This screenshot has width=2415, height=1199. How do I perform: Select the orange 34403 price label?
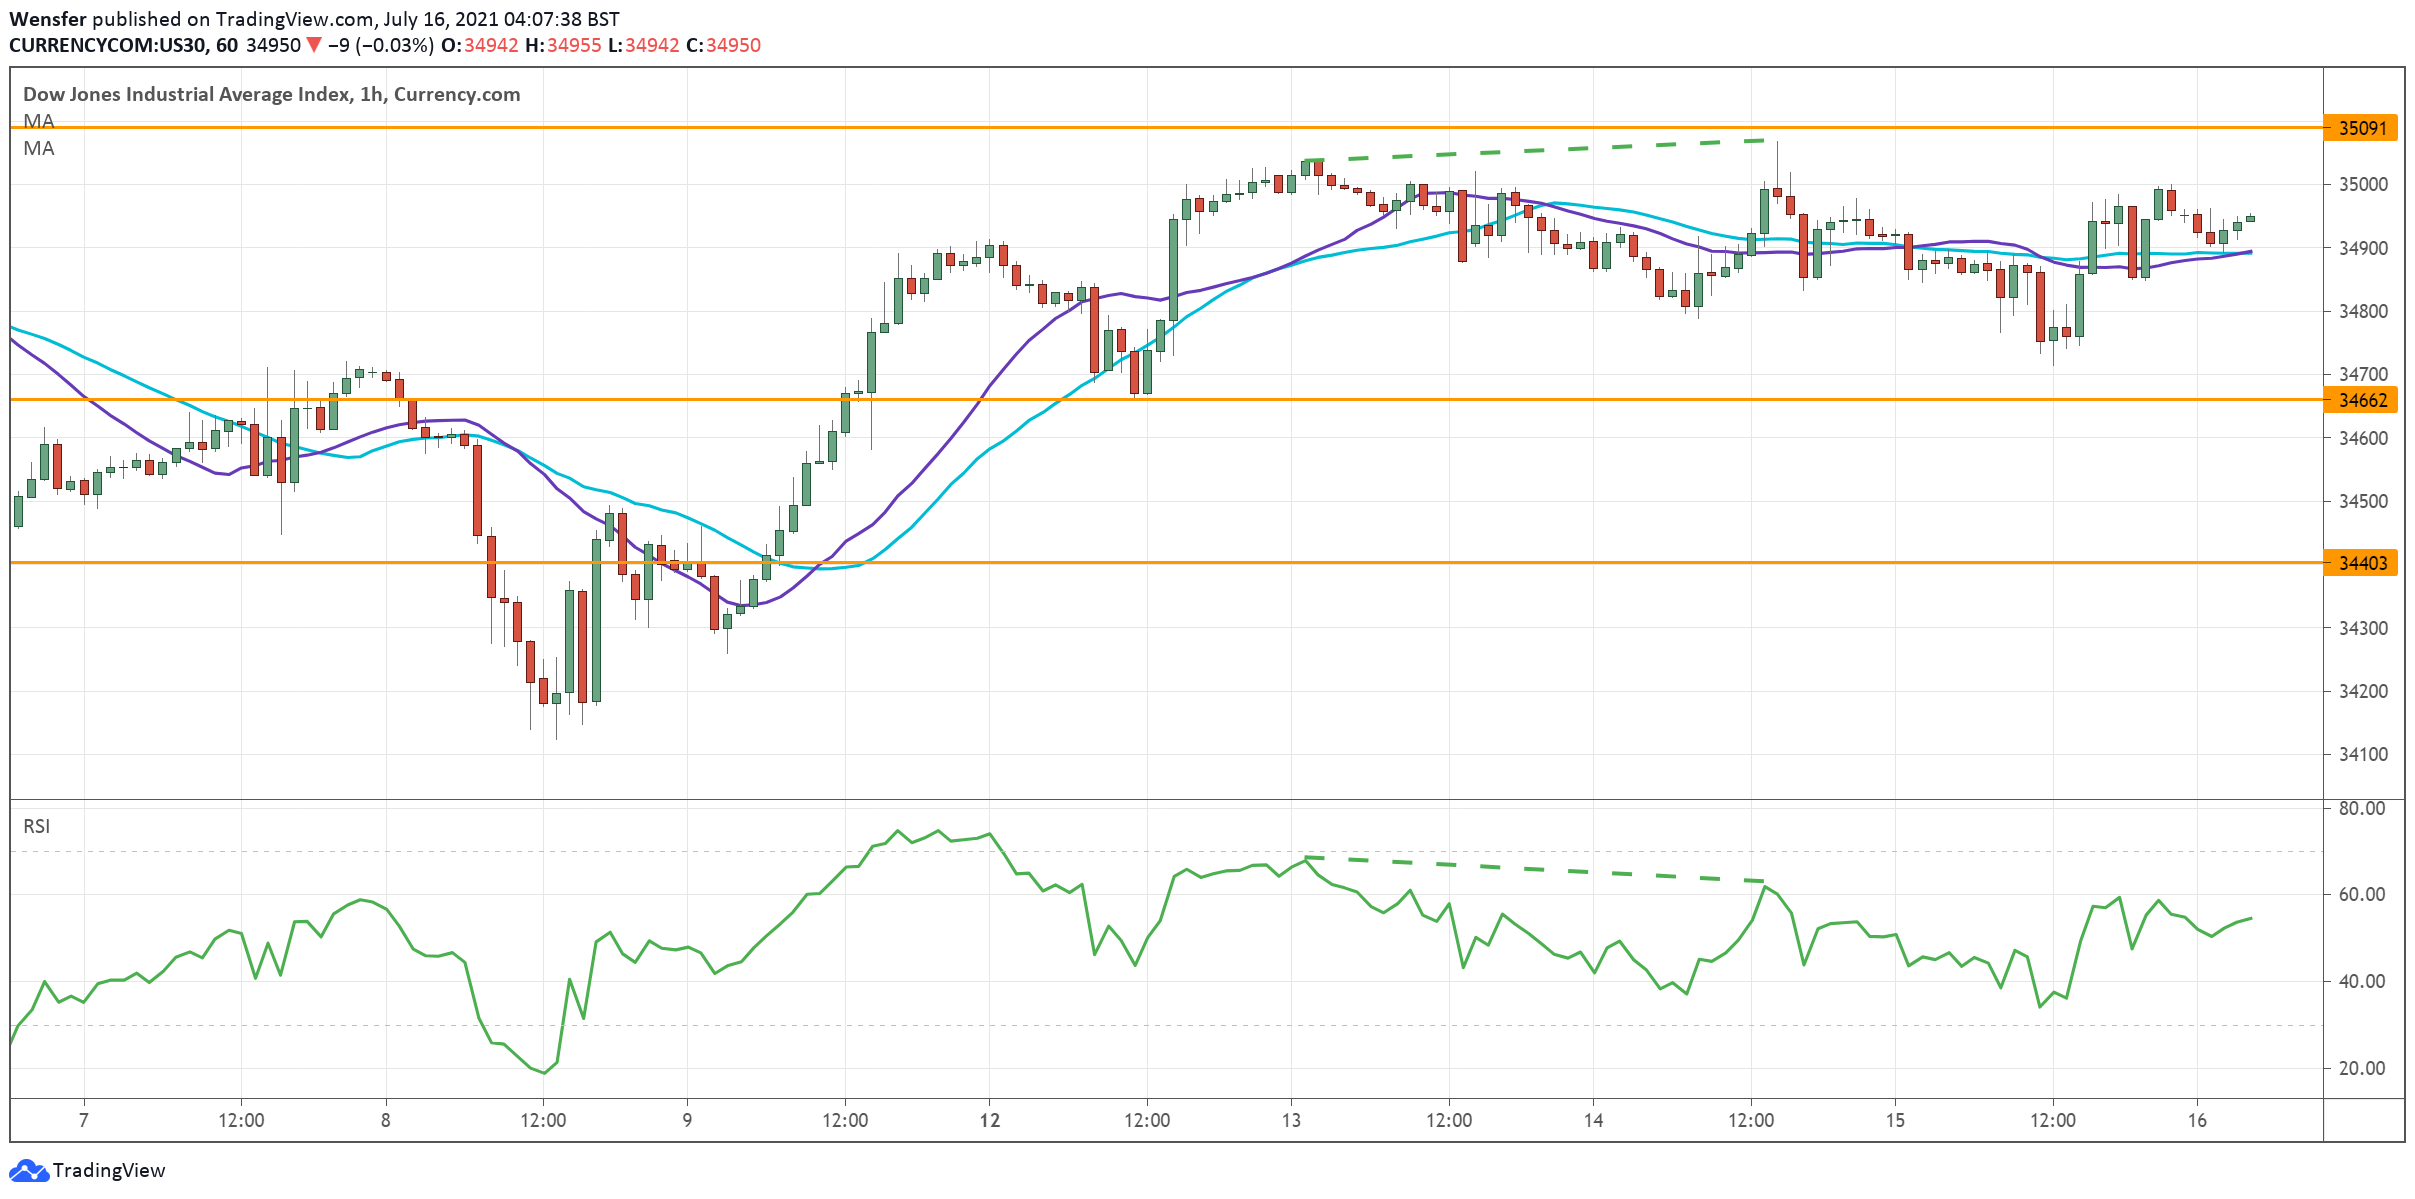(x=2362, y=563)
